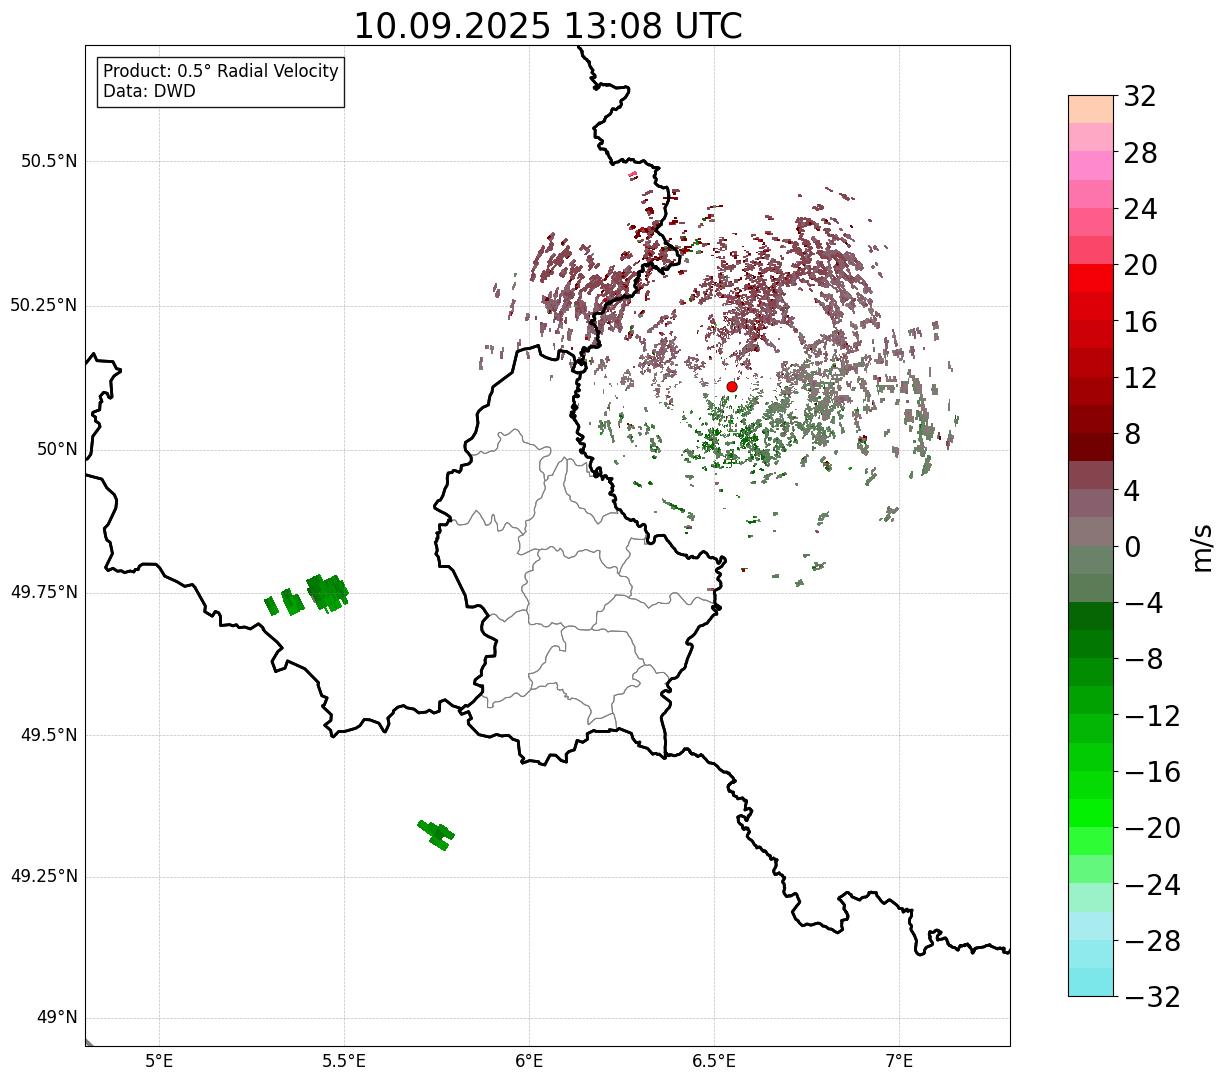1225x1081 pixels.
Task: Click the 28 colorbar tick label
Action: click(1140, 154)
